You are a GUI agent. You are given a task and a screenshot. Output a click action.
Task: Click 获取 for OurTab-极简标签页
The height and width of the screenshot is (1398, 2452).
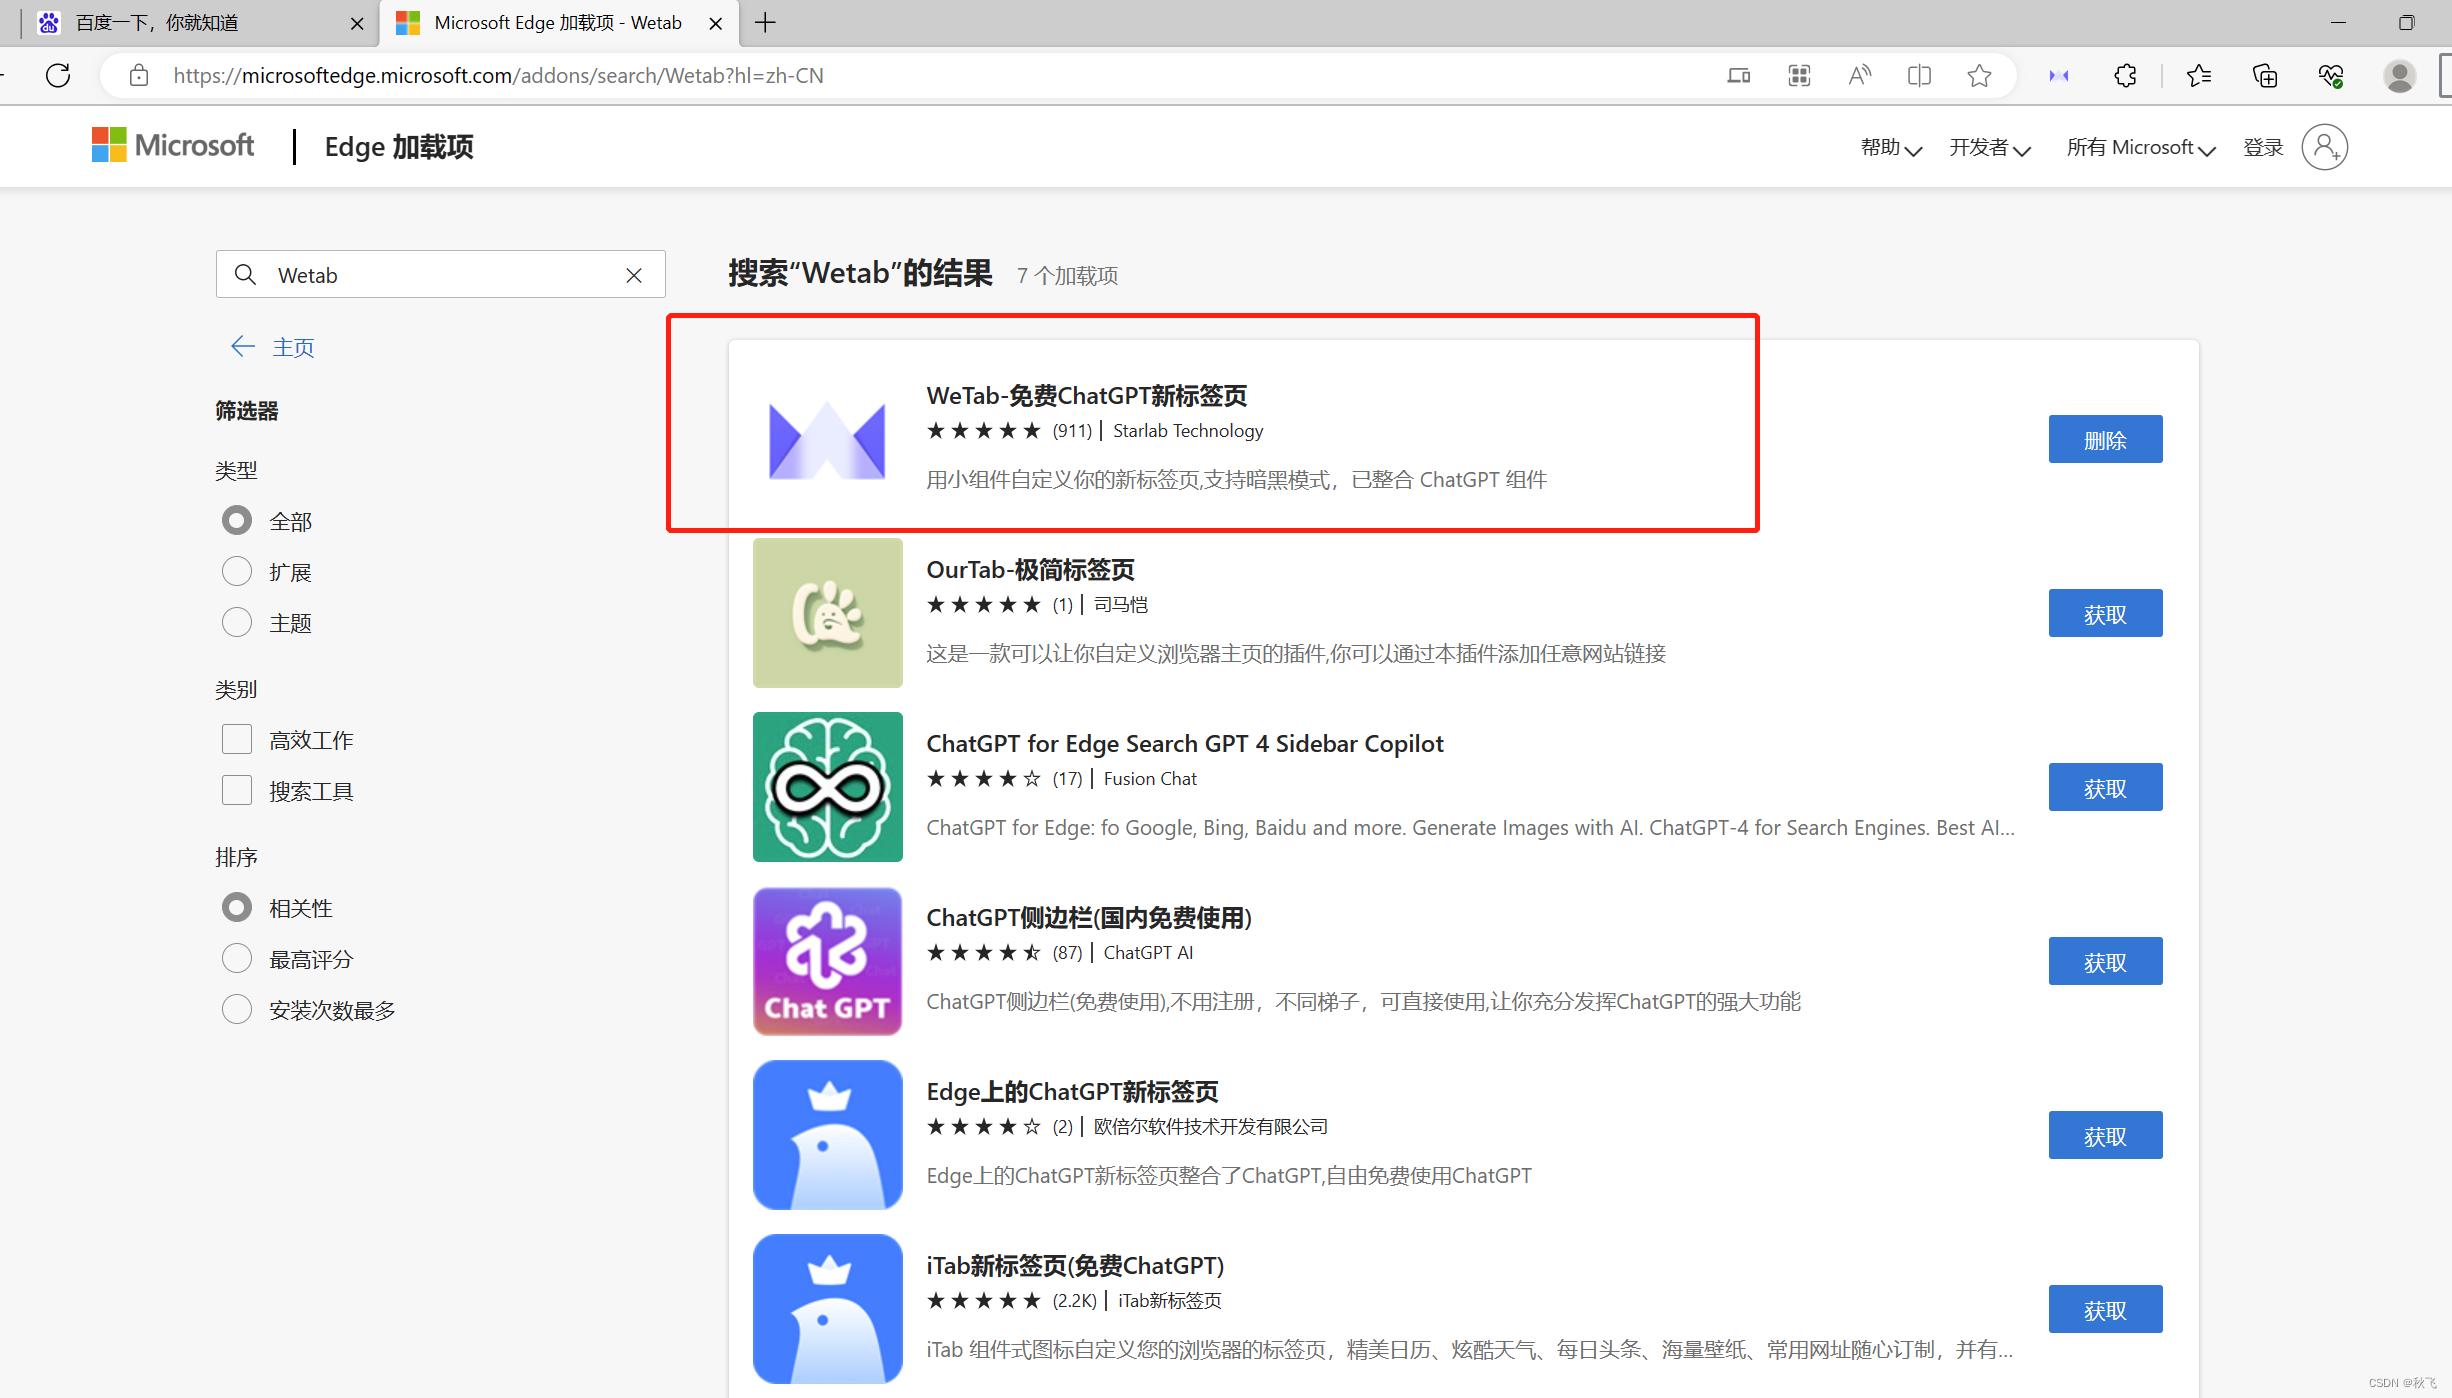2105,613
